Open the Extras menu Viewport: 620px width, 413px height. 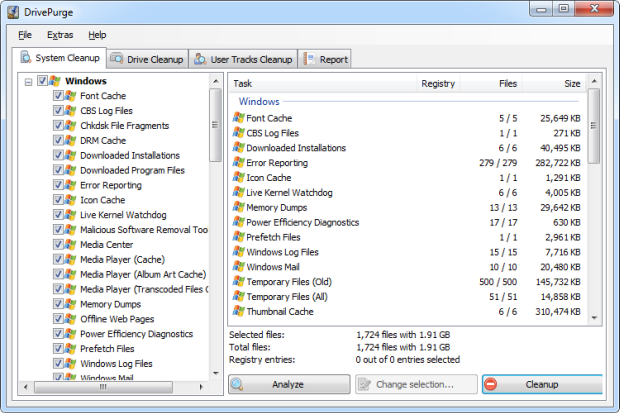click(x=60, y=35)
